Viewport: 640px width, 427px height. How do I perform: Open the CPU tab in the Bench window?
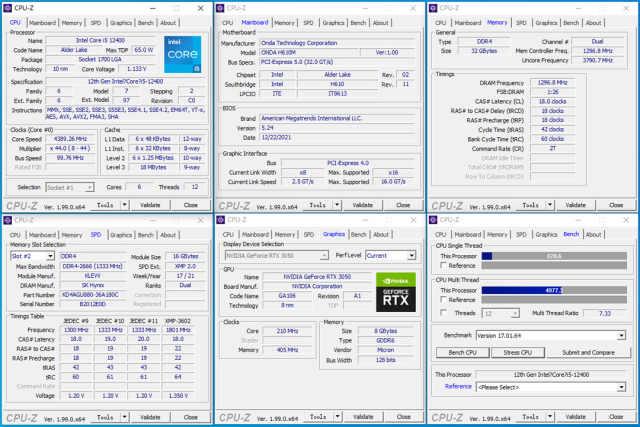click(x=440, y=234)
